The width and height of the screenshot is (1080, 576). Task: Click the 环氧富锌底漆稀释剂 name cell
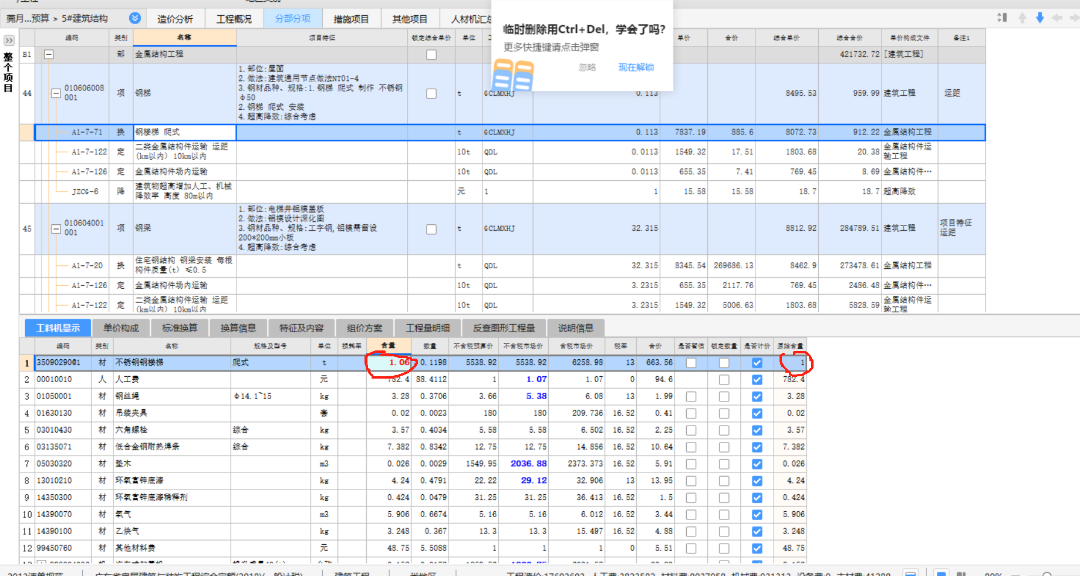pyautogui.click(x=172, y=497)
